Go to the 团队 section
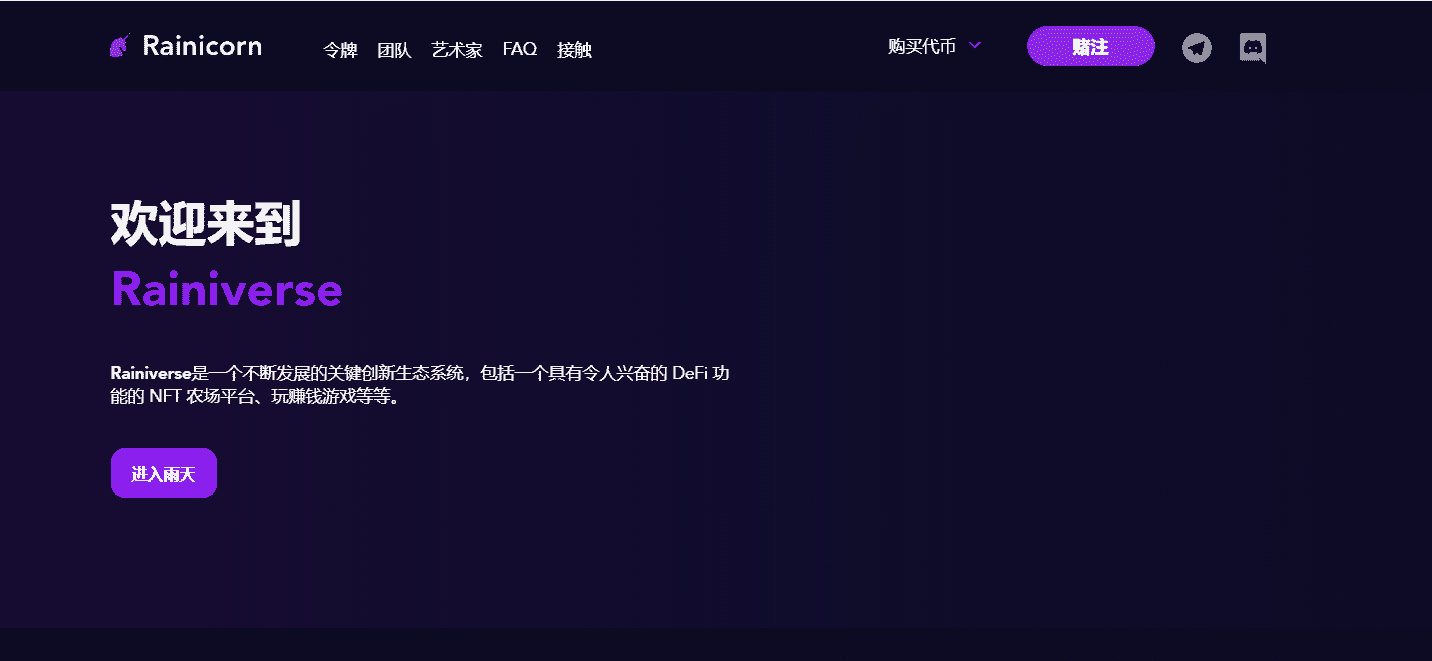The width and height of the screenshot is (1432, 661). pos(394,50)
